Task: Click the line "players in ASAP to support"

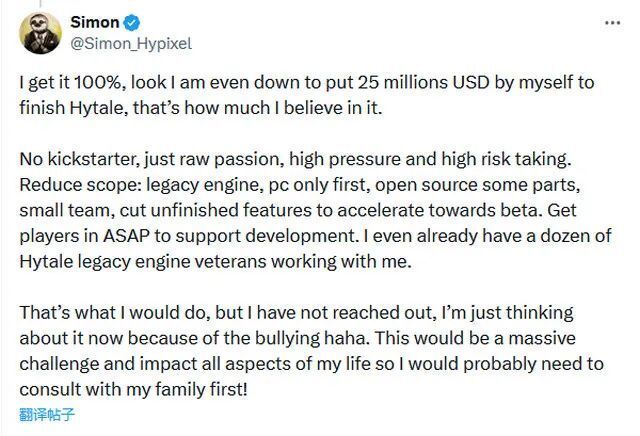Action: click(315, 236)
